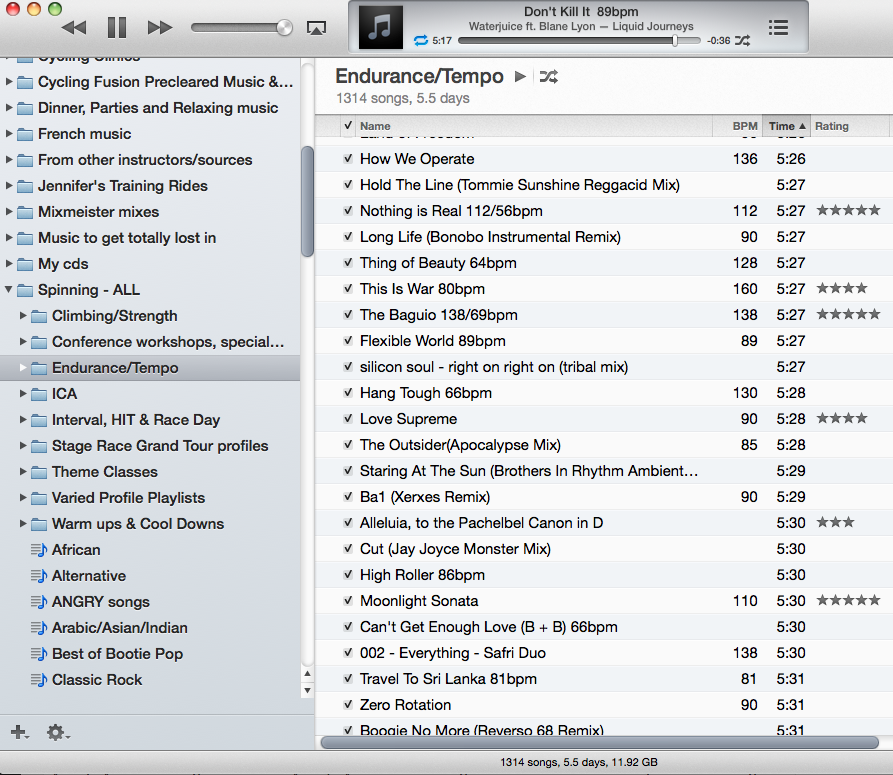
Task: Select the Best of Bootie Pop playlist
Action: 117,654
